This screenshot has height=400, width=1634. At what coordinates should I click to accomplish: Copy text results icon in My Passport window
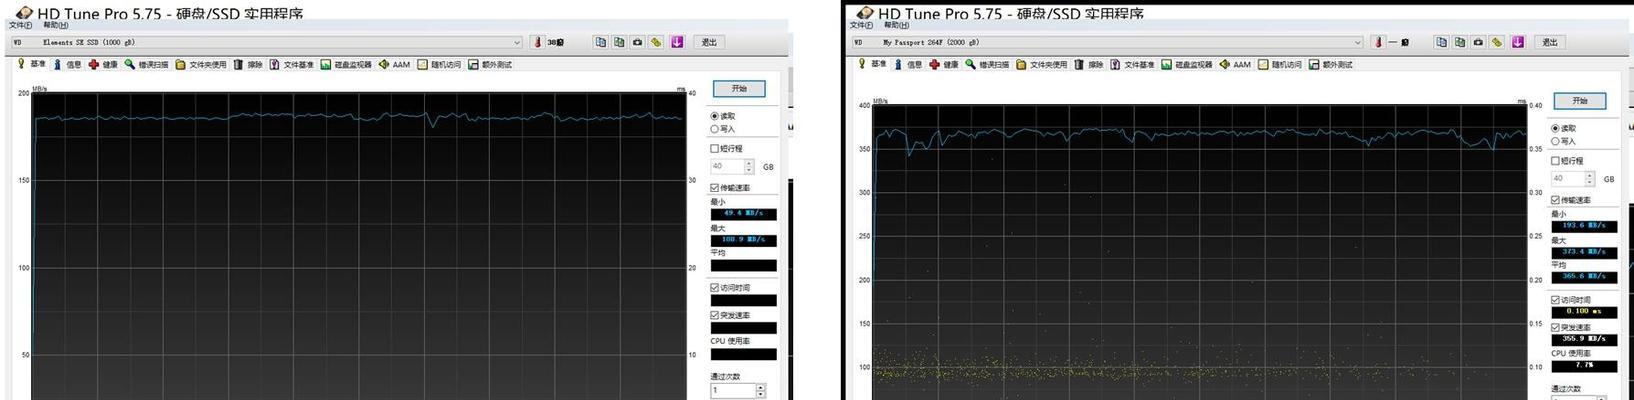[x=1441, y=42]
